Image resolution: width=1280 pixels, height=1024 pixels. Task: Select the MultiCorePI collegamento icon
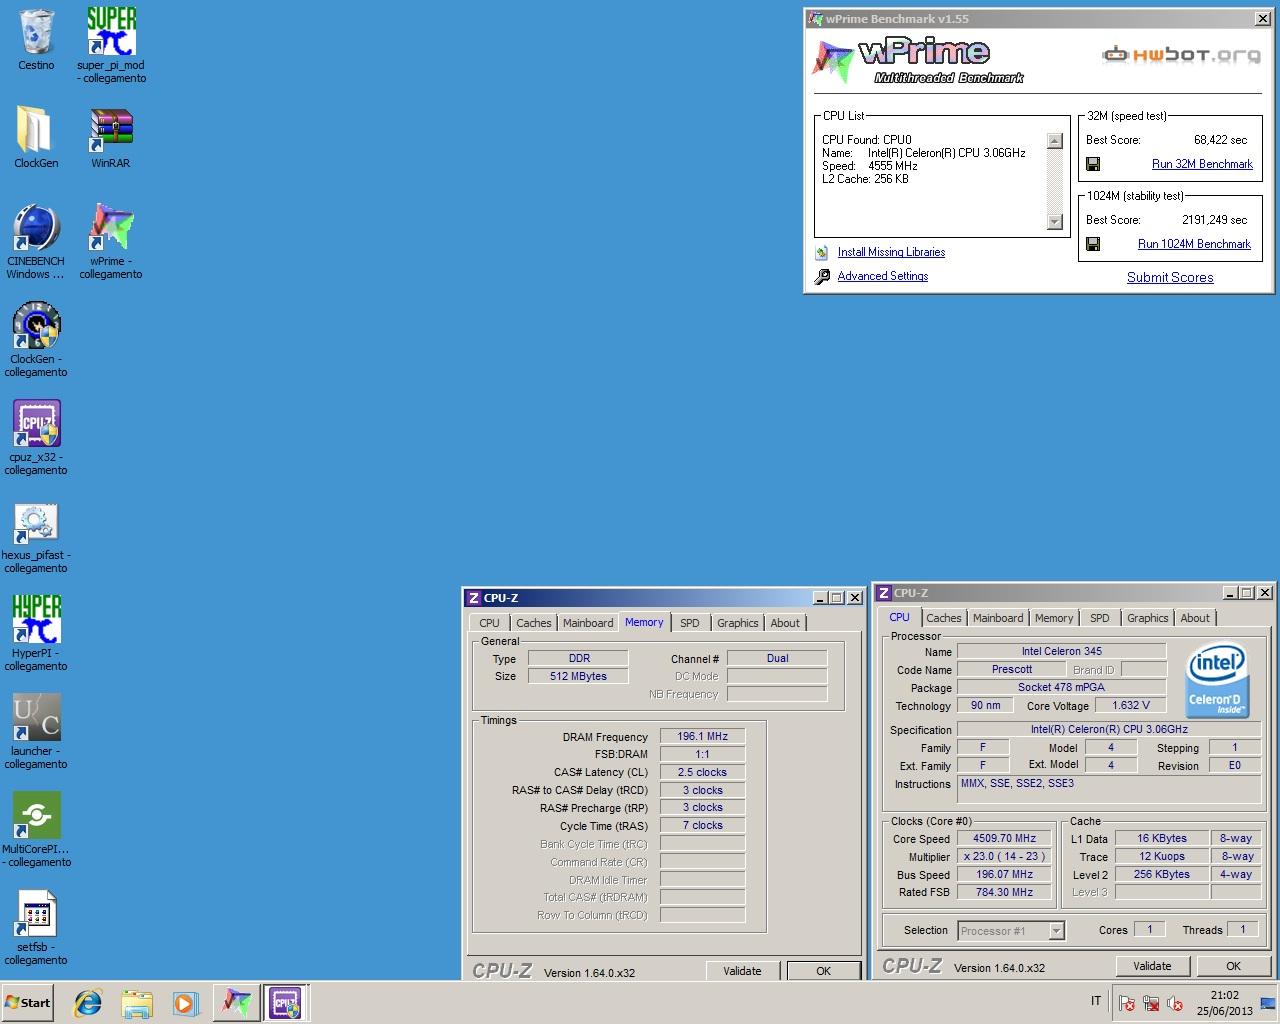click(36, 829)
